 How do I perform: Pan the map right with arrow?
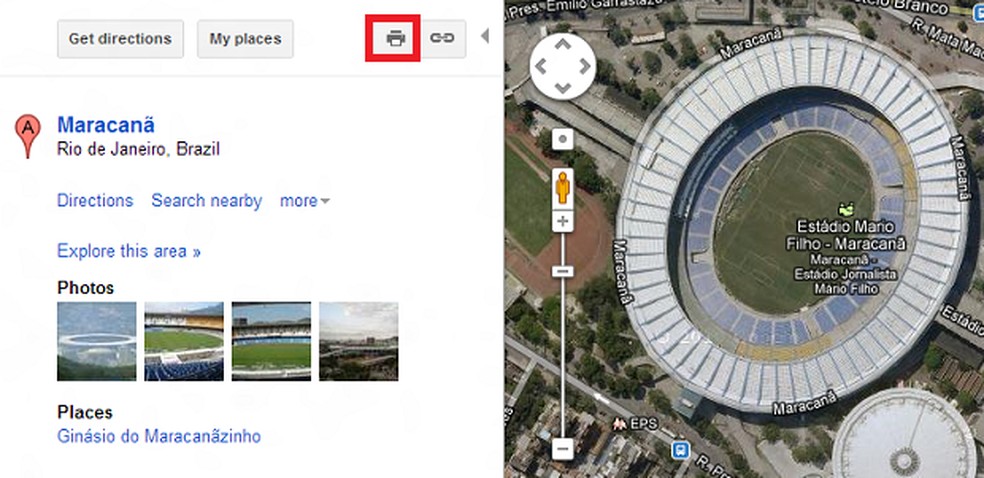point(586,66)
